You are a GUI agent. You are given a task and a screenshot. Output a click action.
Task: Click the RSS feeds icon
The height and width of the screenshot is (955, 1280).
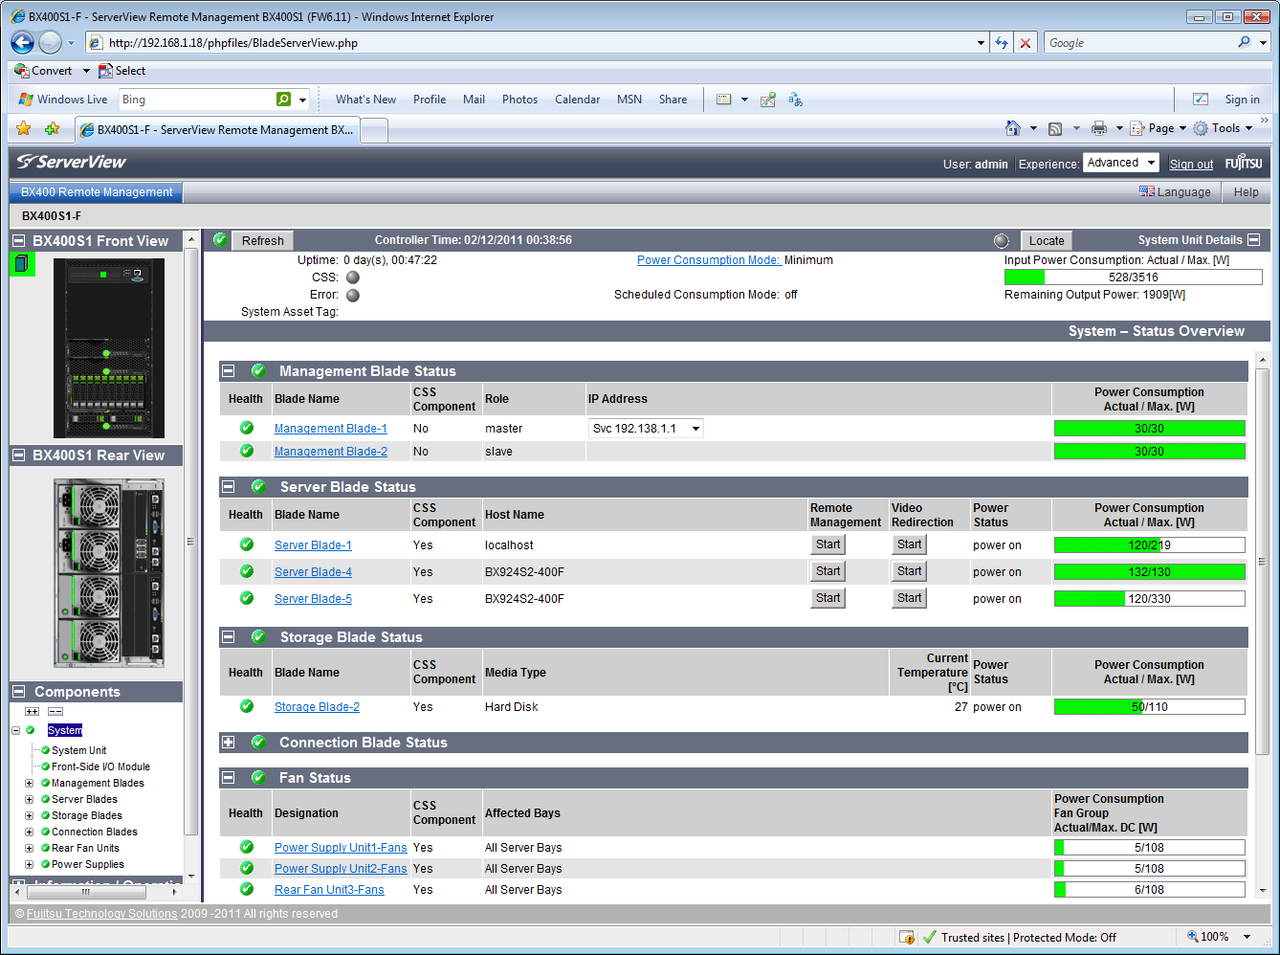point(1055,128)
